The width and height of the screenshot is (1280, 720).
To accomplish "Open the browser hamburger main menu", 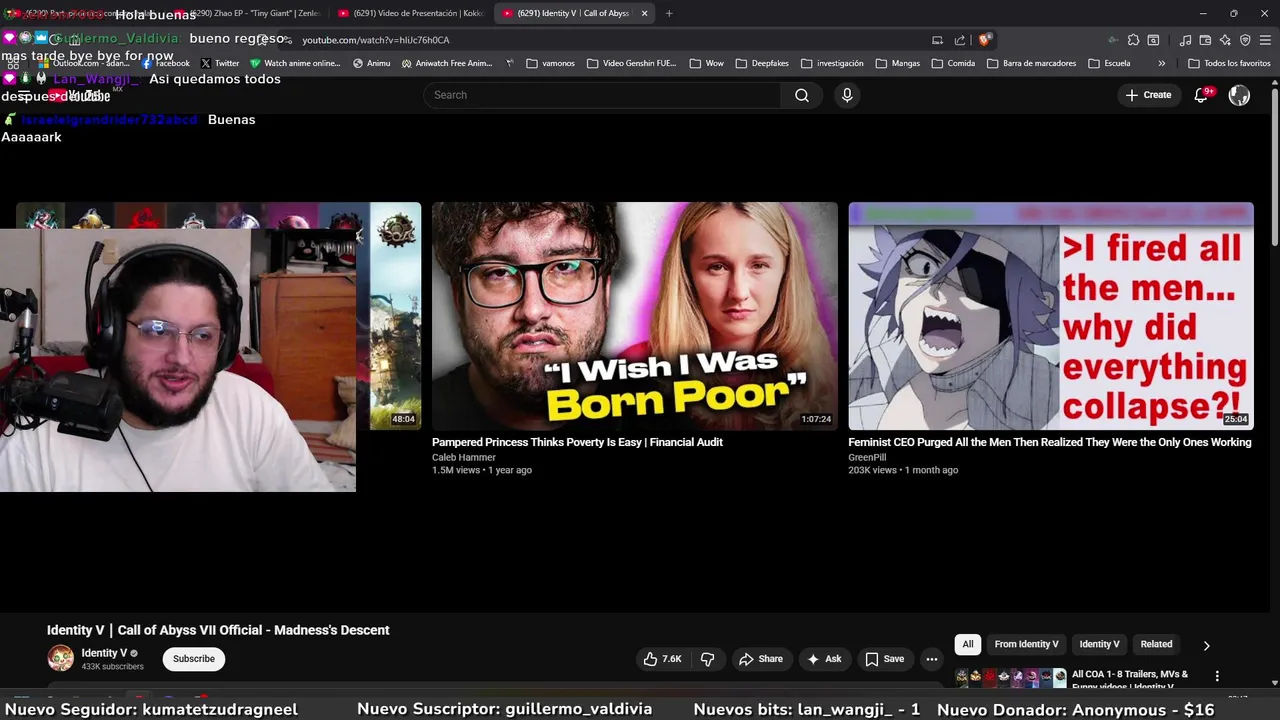I will click(x=1265, y=40).
